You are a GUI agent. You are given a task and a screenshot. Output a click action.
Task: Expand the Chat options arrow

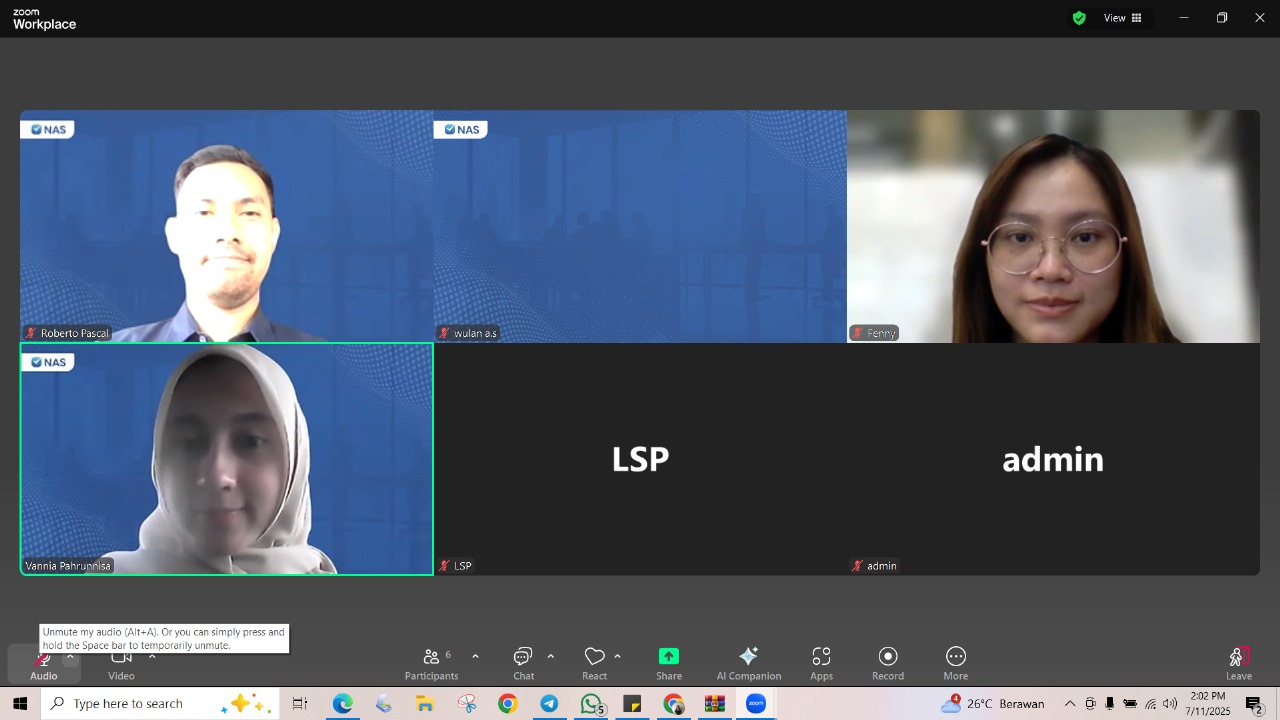(x=550, y=656)
